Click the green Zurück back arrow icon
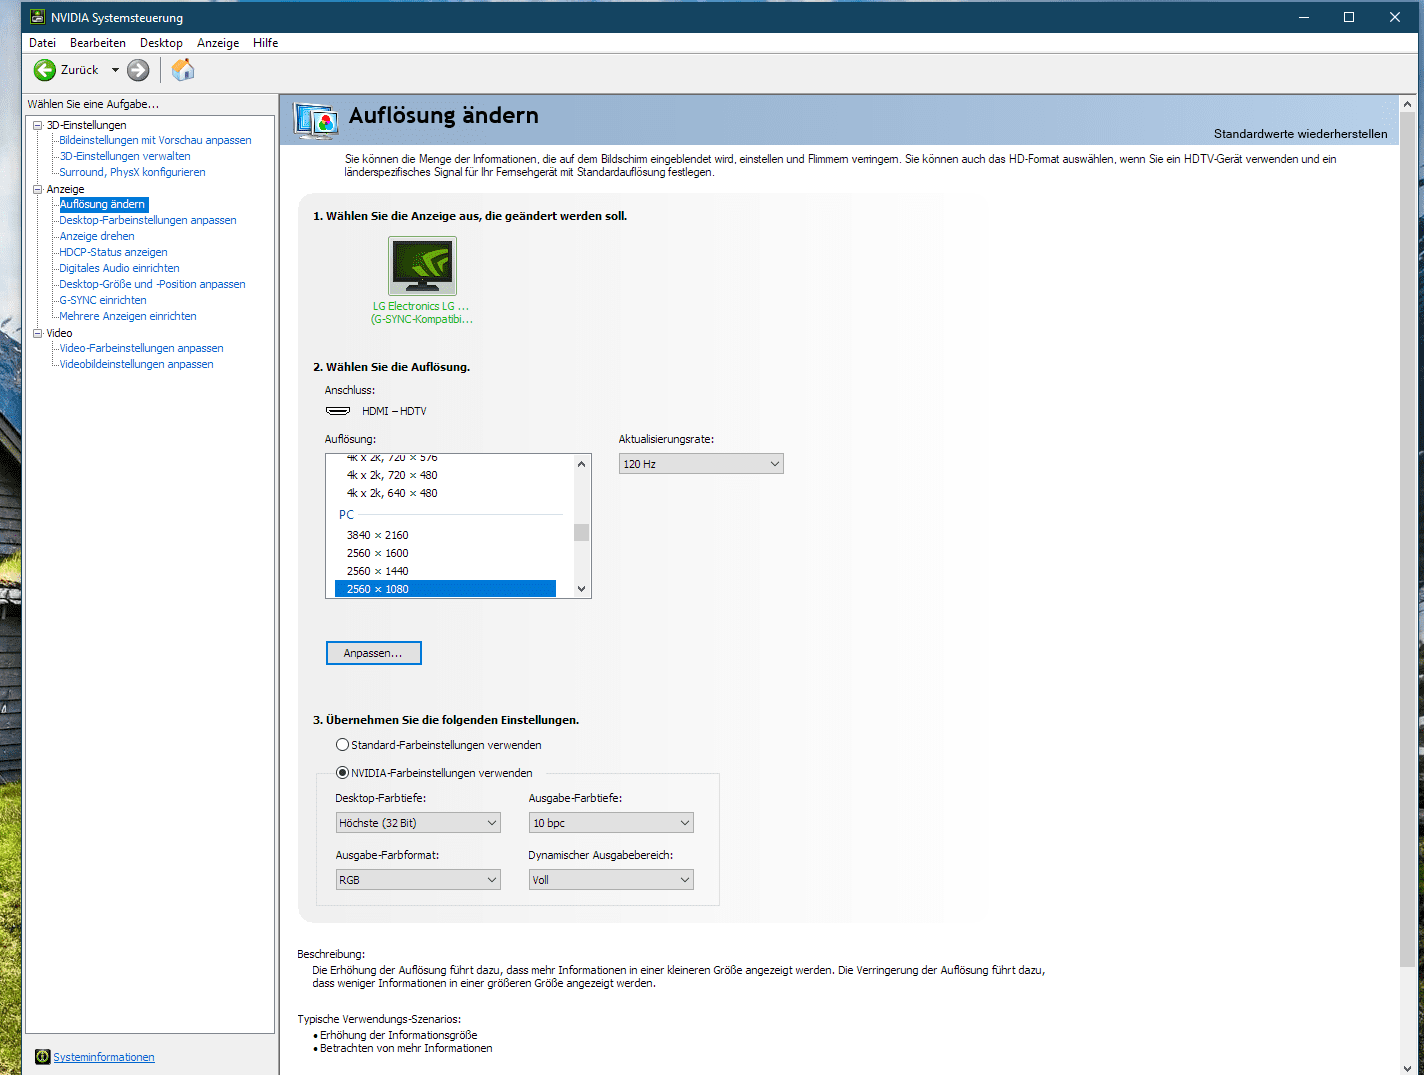Viewport: 1424px width, 1075px height. (x=44, y=70)
